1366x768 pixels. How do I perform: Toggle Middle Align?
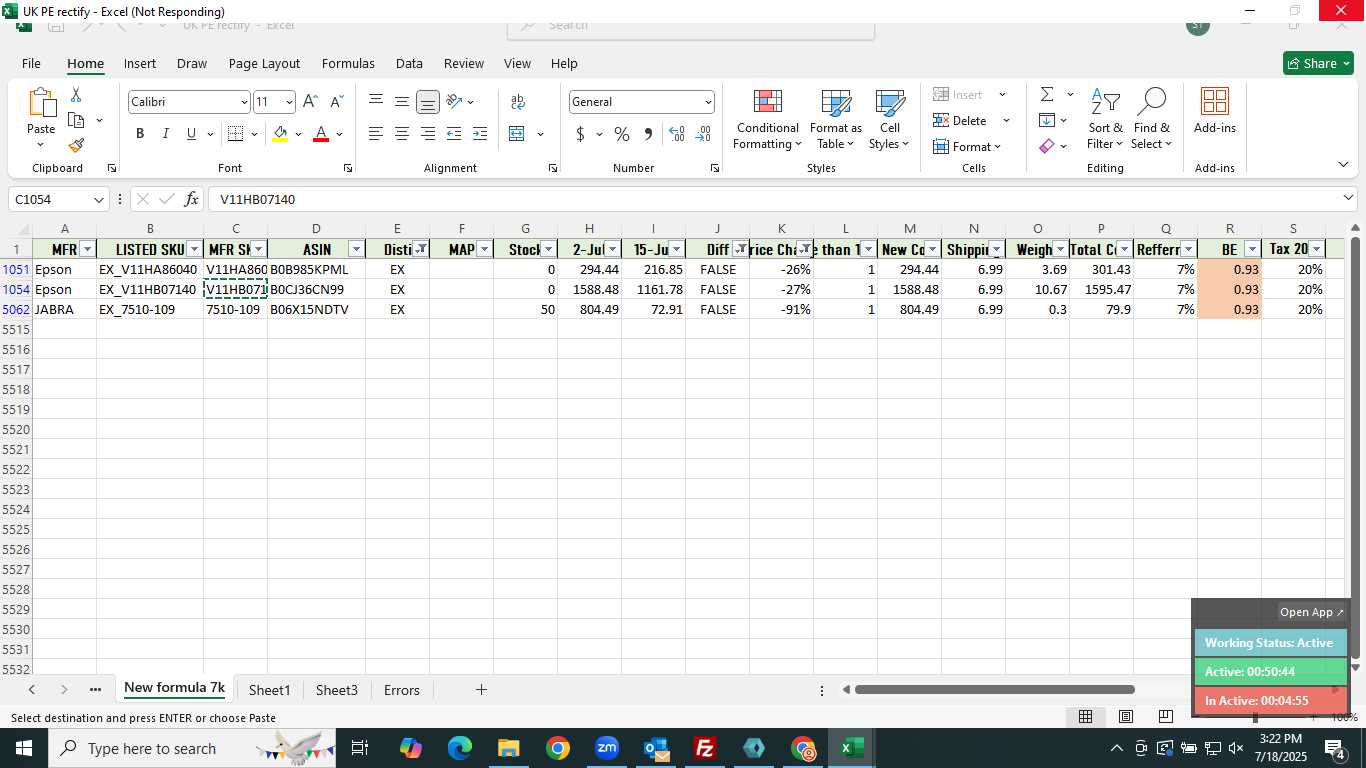(401, 102)
